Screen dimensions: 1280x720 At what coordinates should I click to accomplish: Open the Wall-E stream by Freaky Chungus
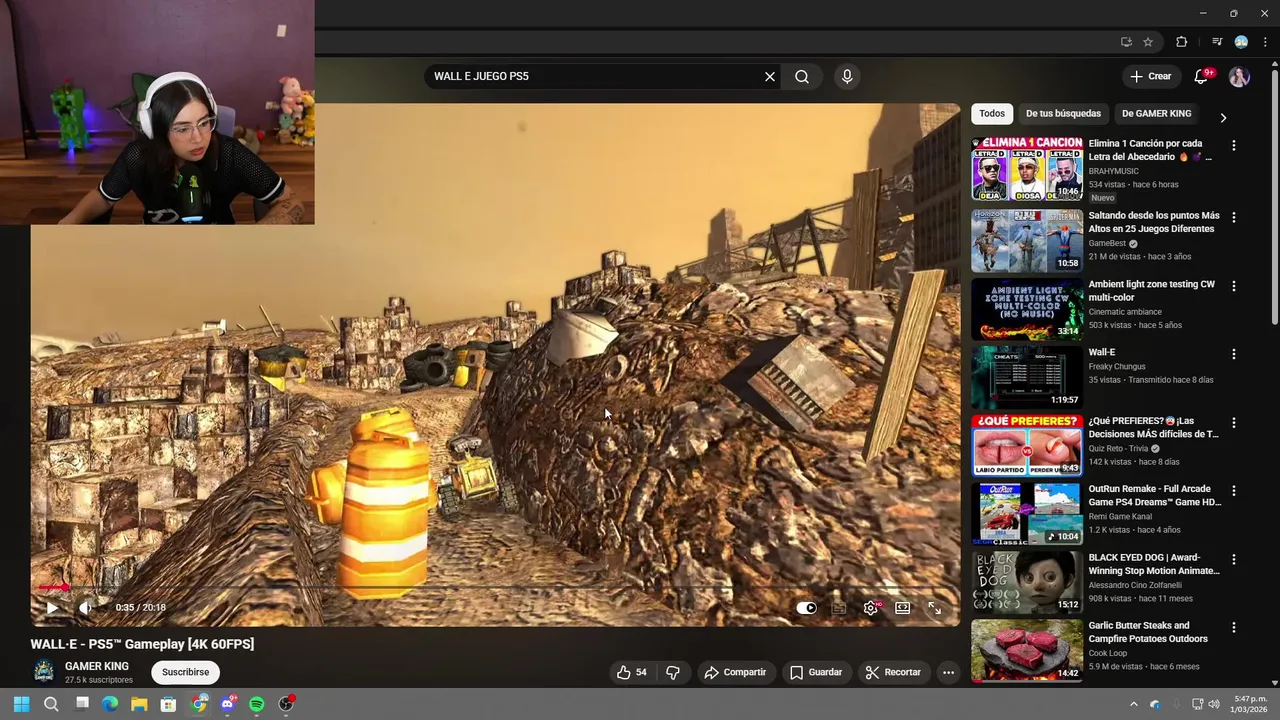pos(1027,377)
